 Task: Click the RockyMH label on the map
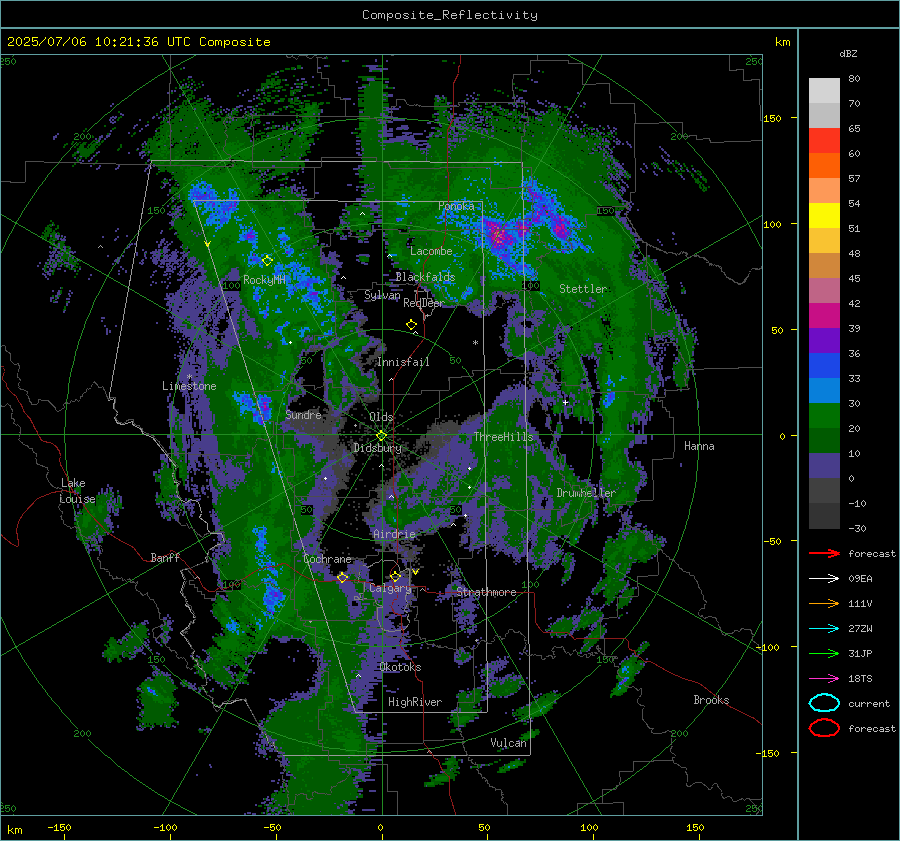264,280
